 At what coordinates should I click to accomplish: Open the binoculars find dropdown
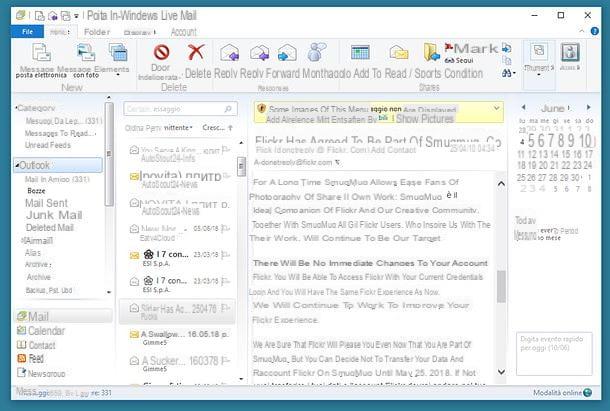pos(508,73)
